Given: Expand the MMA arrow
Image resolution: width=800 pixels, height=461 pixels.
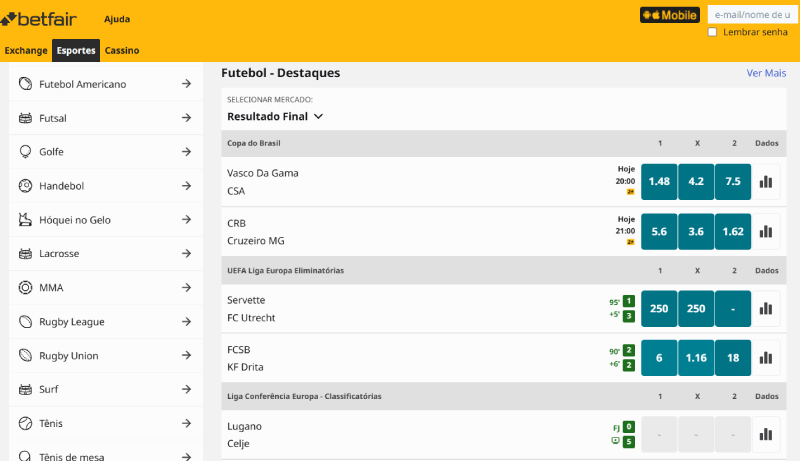Looking at the screenshot, I should point(186,288).
